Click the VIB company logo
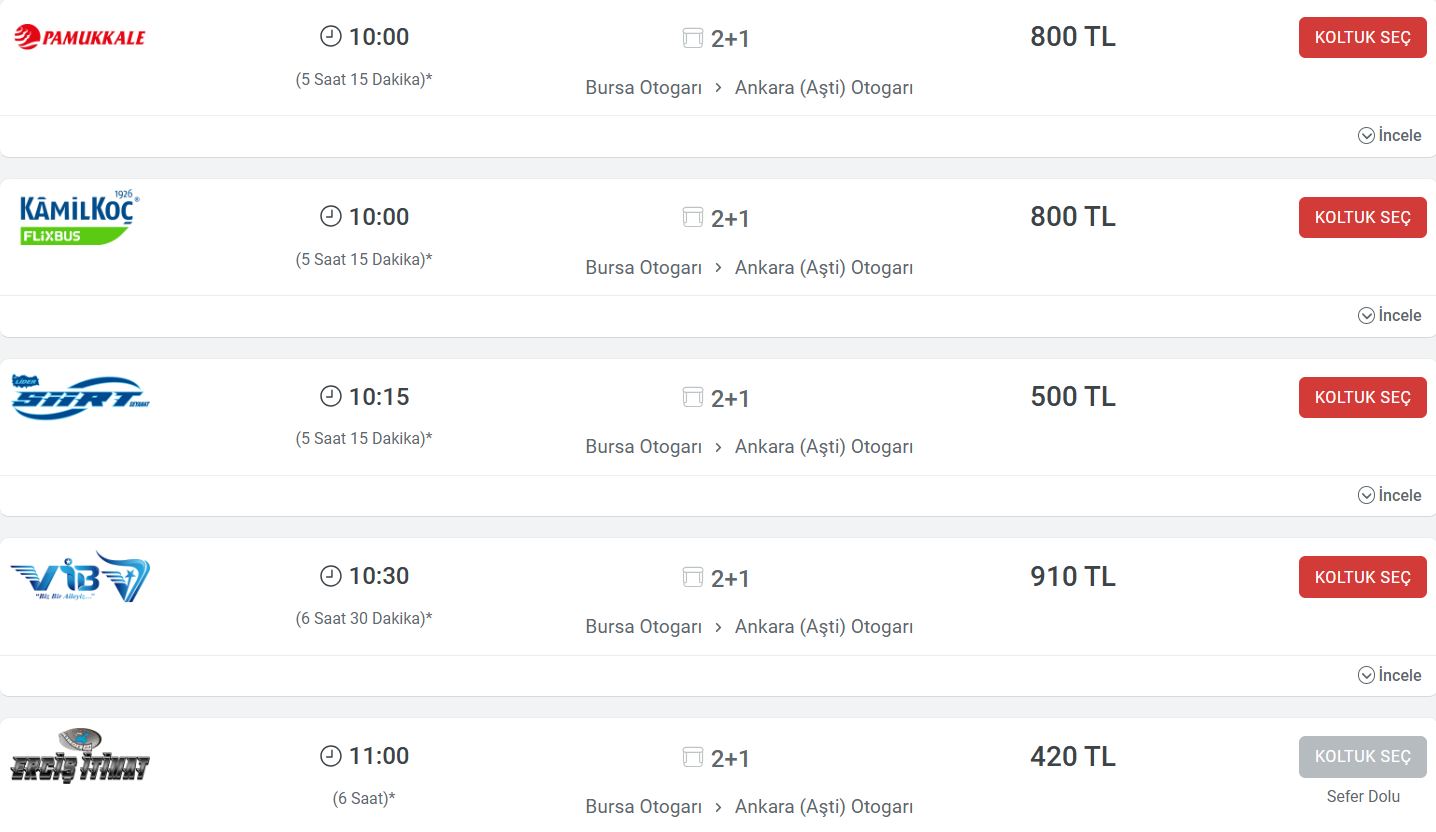Viewport: 1436px width, 832px height. (x=80, y=577)
